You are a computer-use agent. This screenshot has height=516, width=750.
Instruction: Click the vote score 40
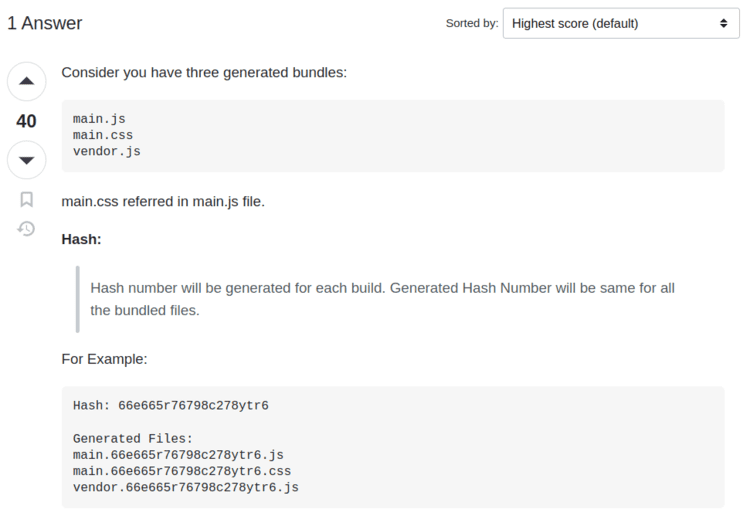coord(26,121)
